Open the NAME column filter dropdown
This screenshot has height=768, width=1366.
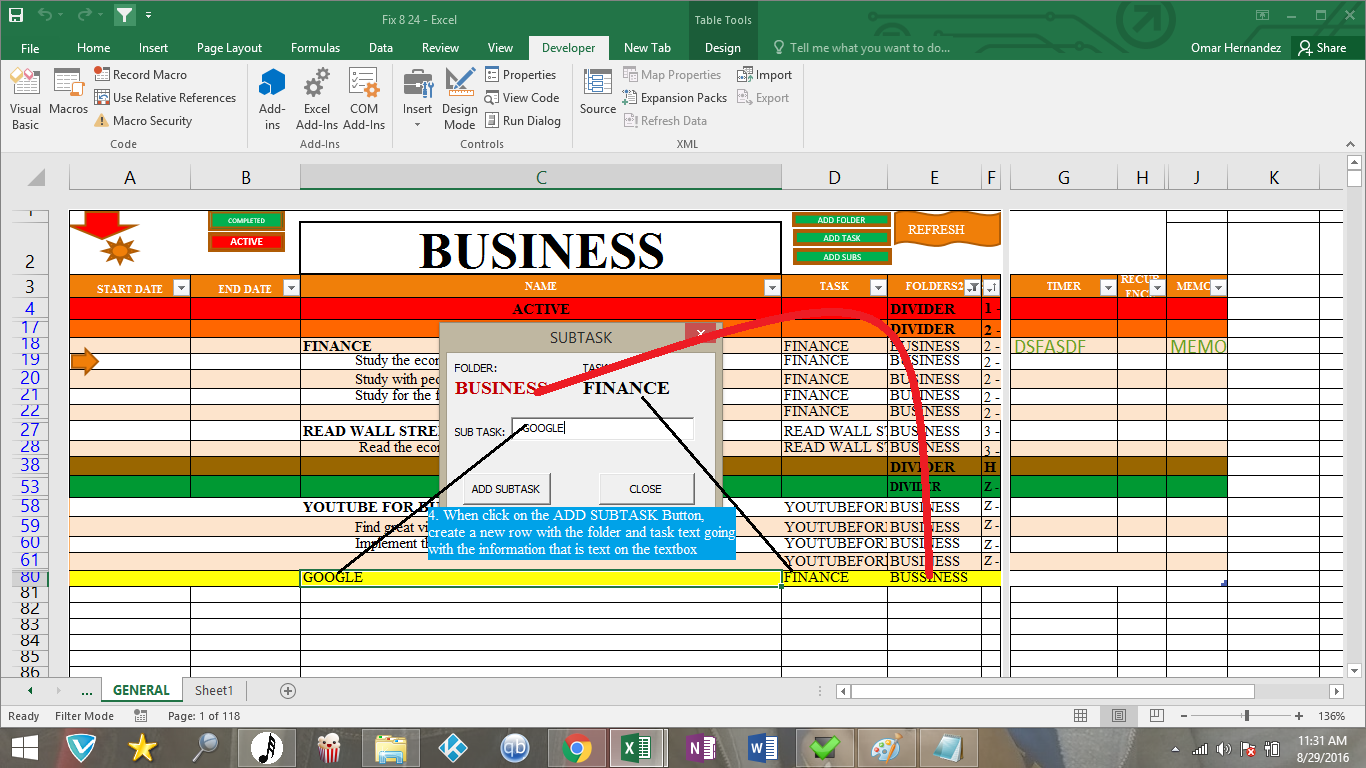pos(772,288)
